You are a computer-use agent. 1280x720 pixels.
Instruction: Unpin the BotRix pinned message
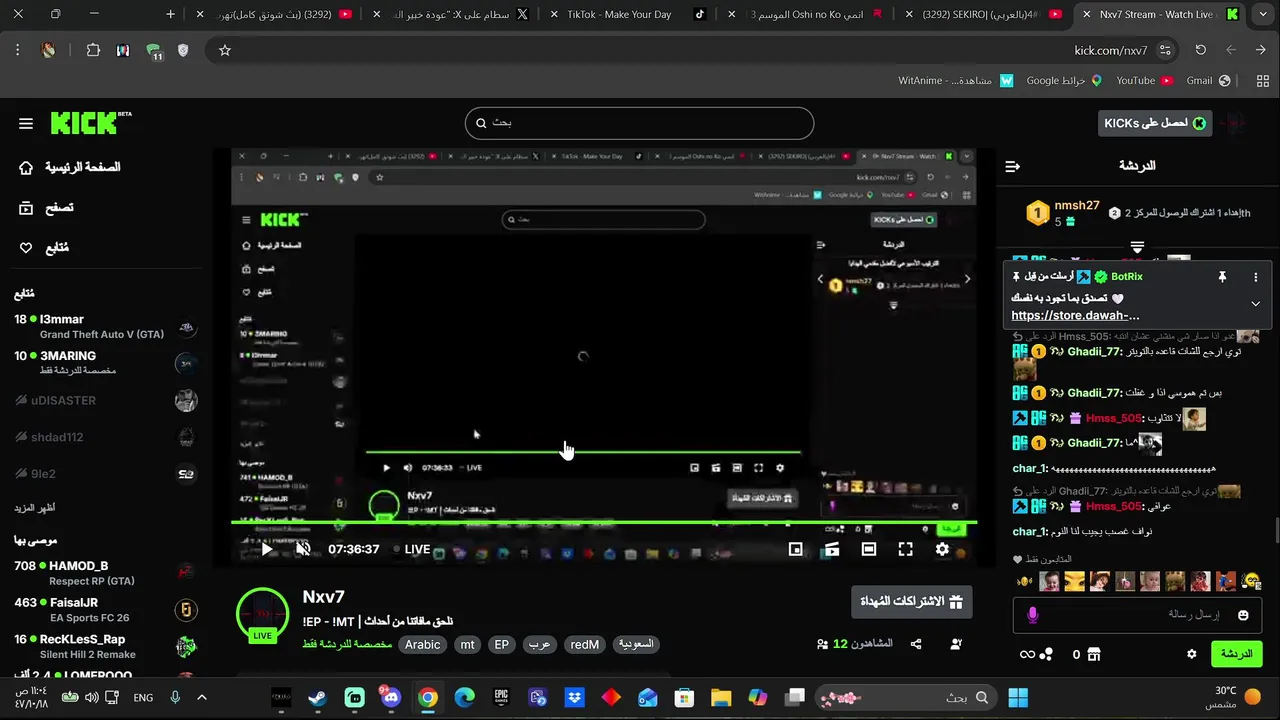pyautogui.click(x=1222, y=277)
